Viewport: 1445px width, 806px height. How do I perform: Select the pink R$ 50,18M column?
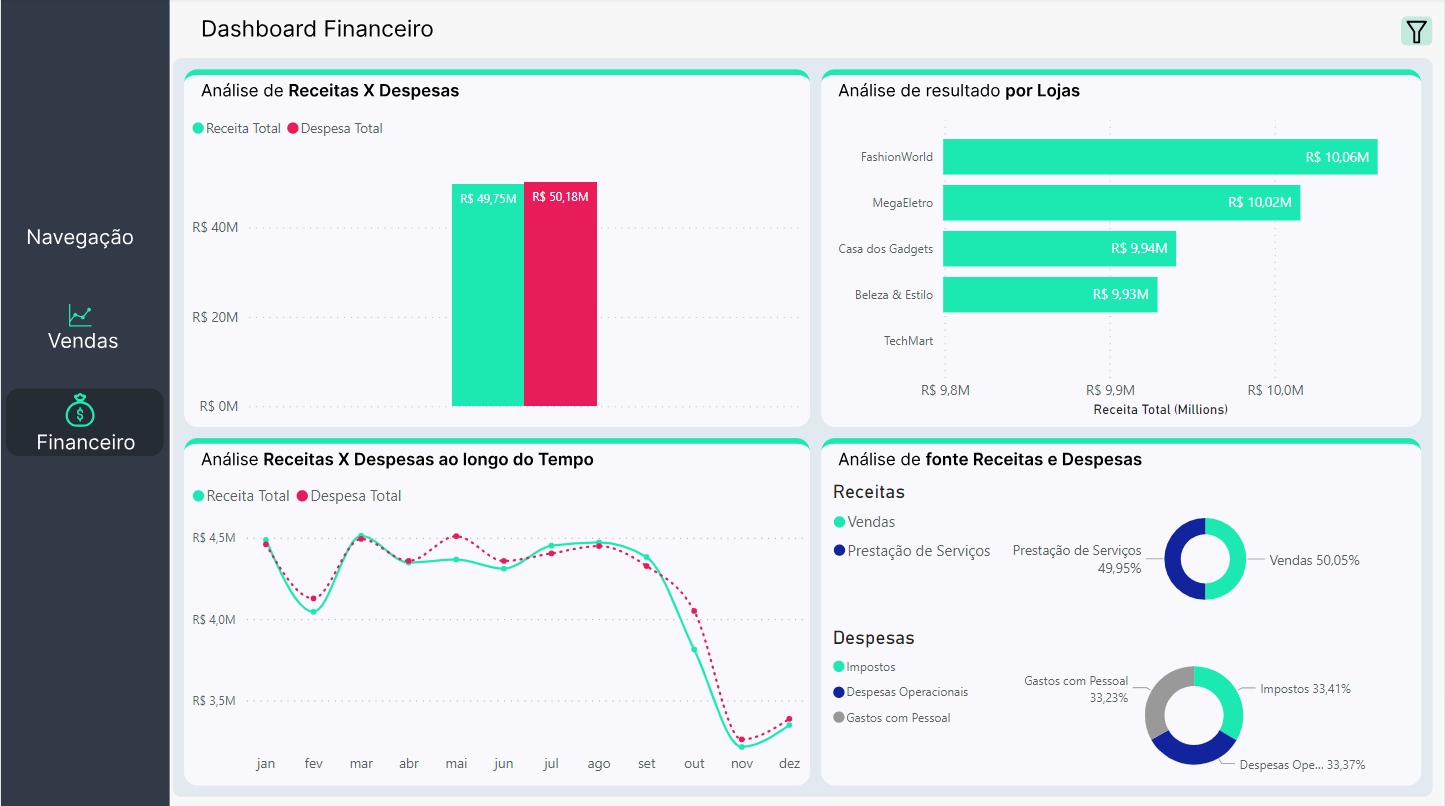click(560, 294)
